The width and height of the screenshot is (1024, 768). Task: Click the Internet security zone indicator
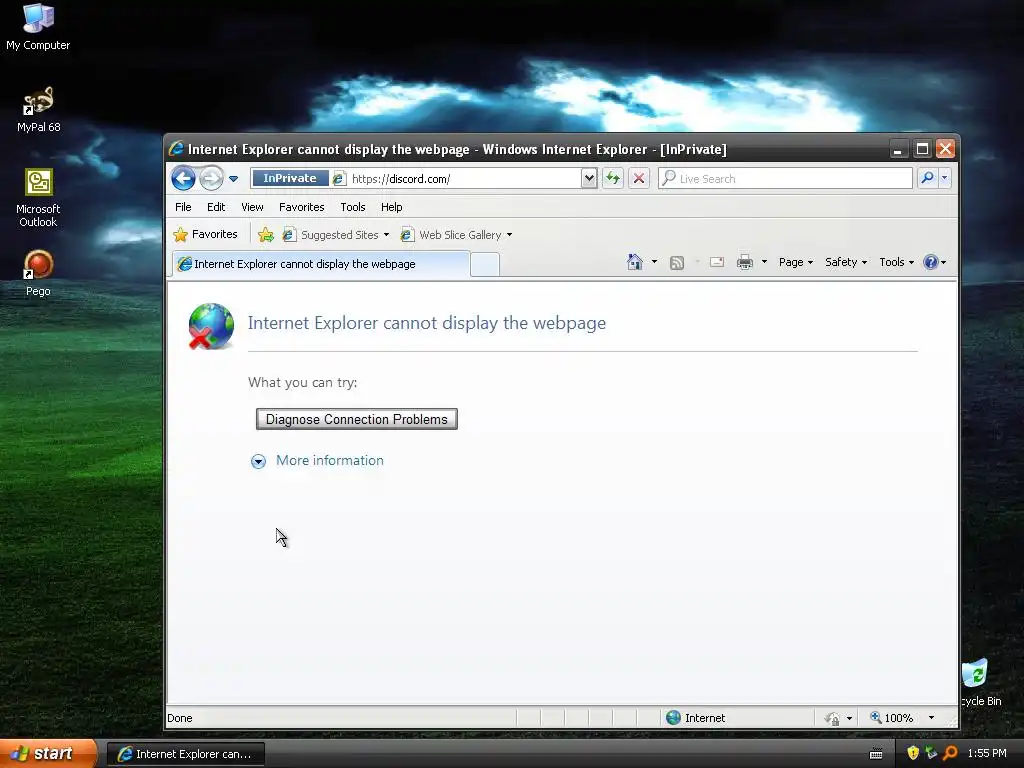pyautogui.click(x=696, y=718)
